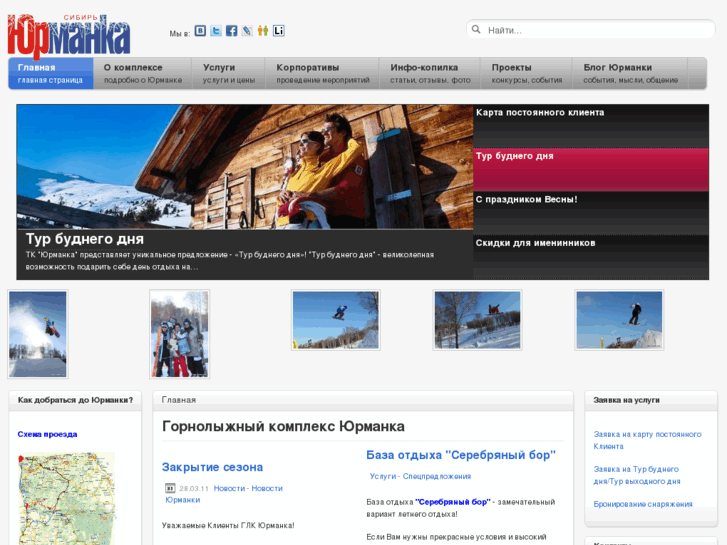Open the Бронирование снаряжения link
This screenshot has width=727, height=545.
pyautogui.click(x=643, y=504)
